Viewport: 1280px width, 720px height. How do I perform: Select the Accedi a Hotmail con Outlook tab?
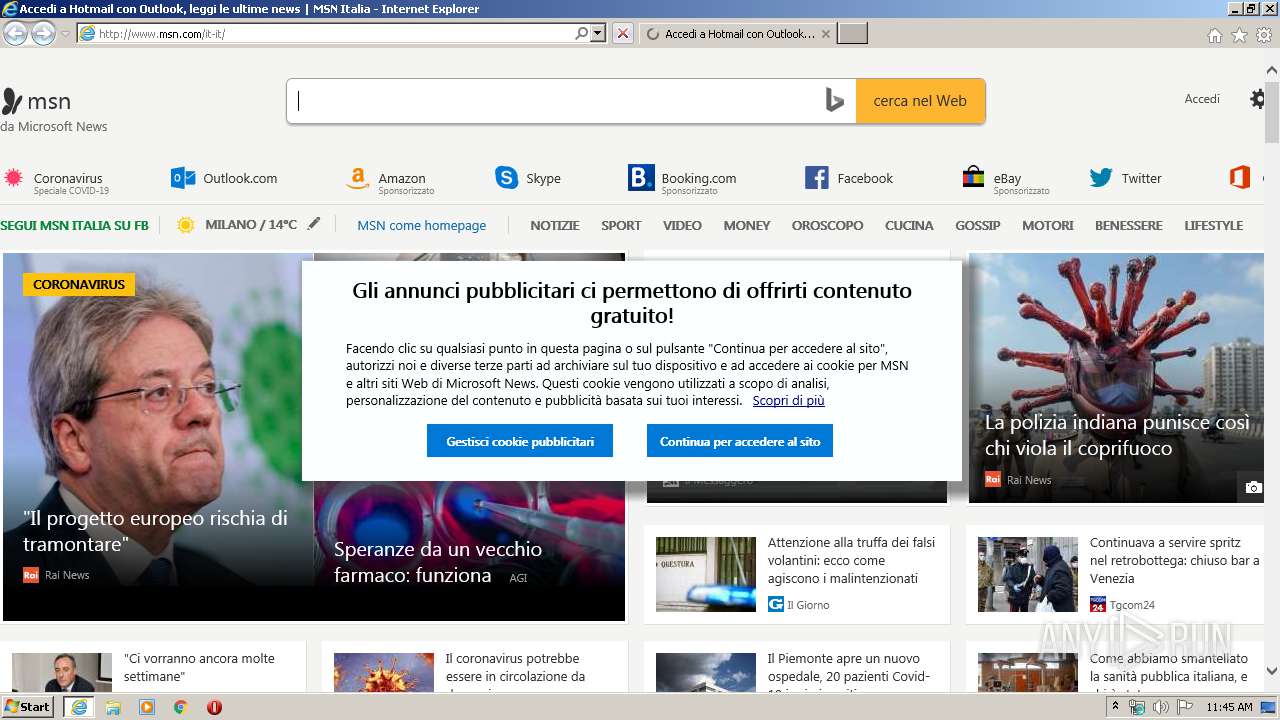click(x=737, y=34)
